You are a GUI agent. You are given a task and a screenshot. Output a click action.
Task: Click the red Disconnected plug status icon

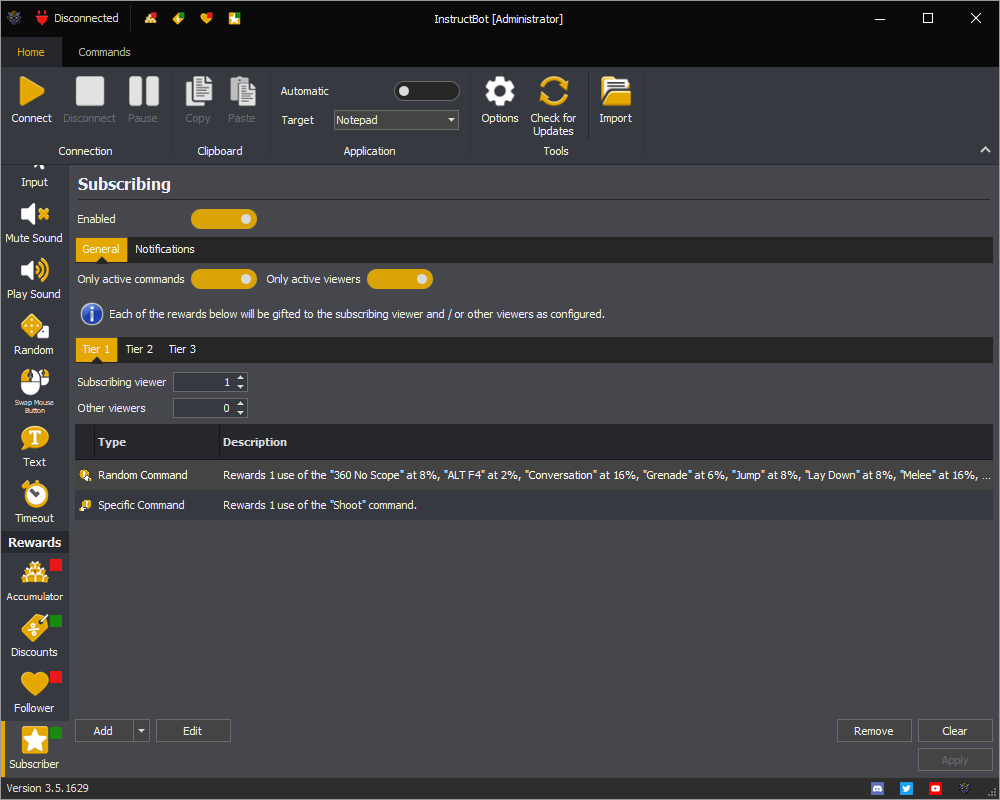(x=42, y=18)
